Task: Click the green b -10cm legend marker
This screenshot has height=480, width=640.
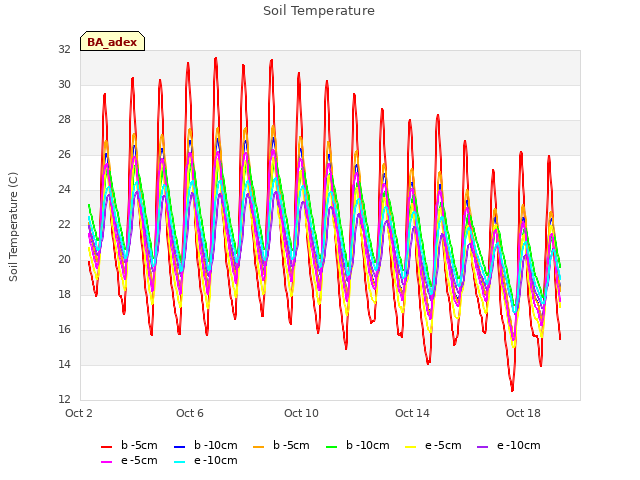Action: (x=332, y=447)
